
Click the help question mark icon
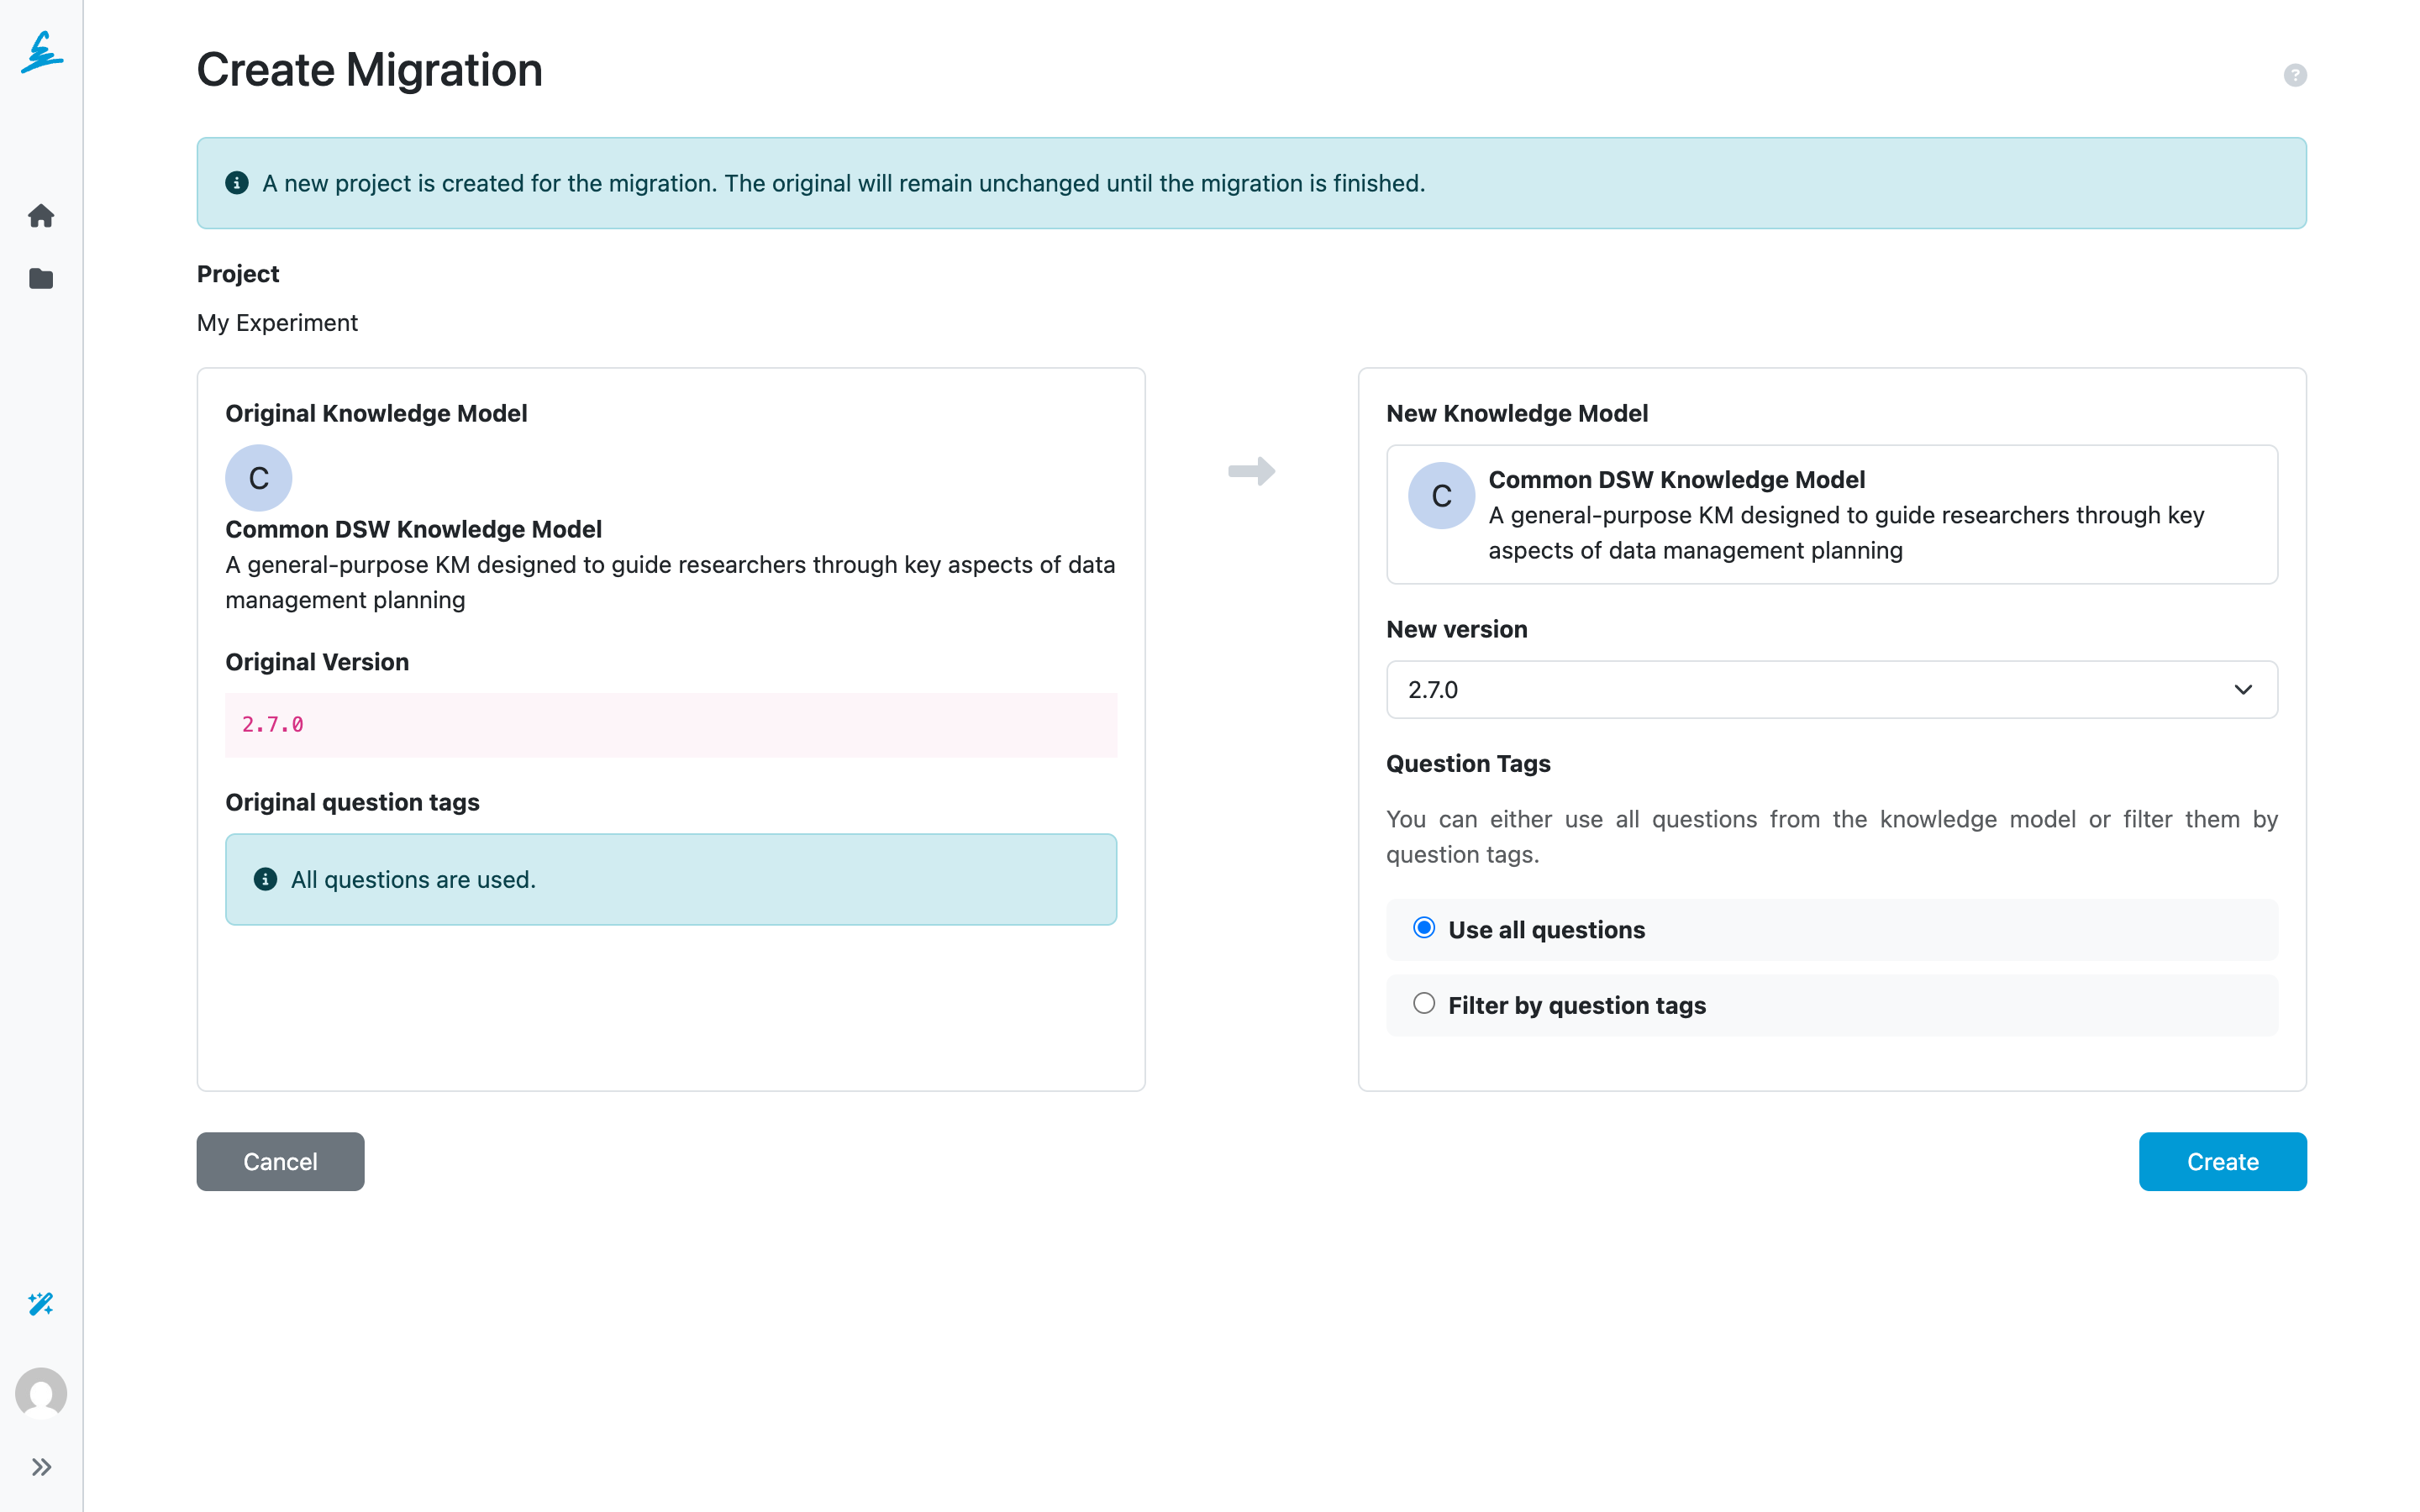click(x=2294, y=75)
